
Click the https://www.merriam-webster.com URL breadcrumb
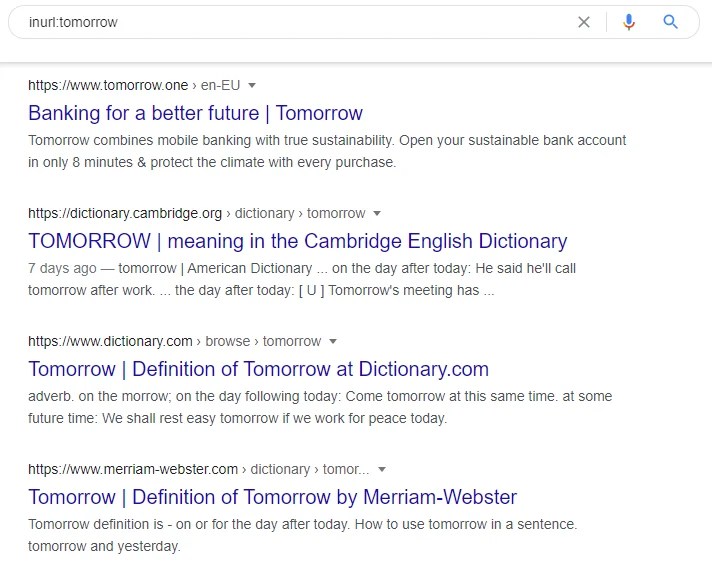(x=133, y=469)
